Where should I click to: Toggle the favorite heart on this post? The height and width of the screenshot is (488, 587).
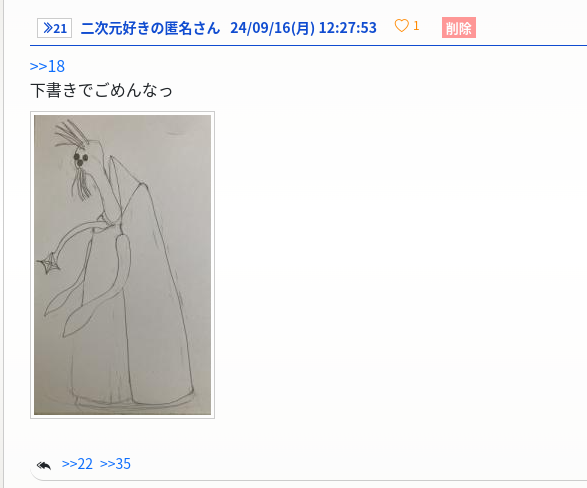(401, 26)
